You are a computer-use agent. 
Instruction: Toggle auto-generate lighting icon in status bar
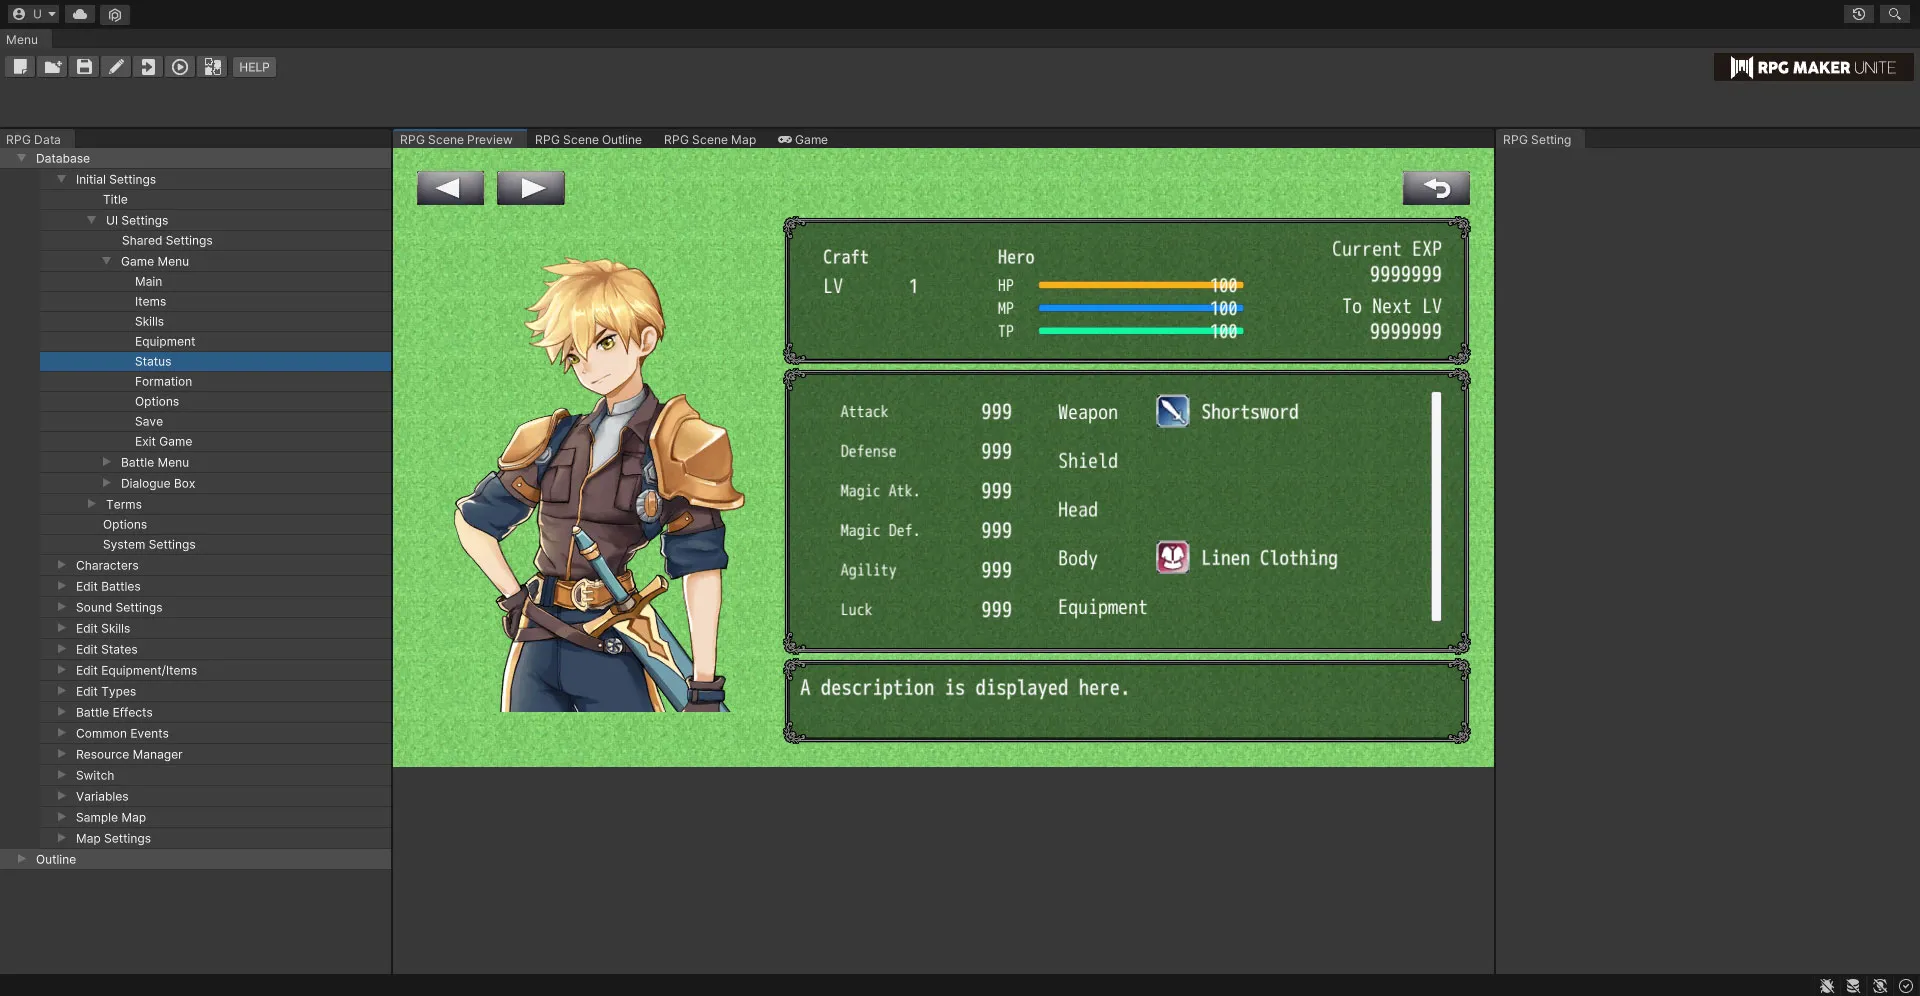tap(1880, 986)
